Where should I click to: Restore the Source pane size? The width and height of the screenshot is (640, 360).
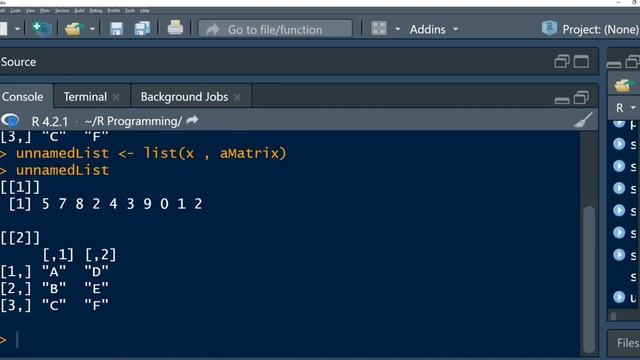coord(562,62)
